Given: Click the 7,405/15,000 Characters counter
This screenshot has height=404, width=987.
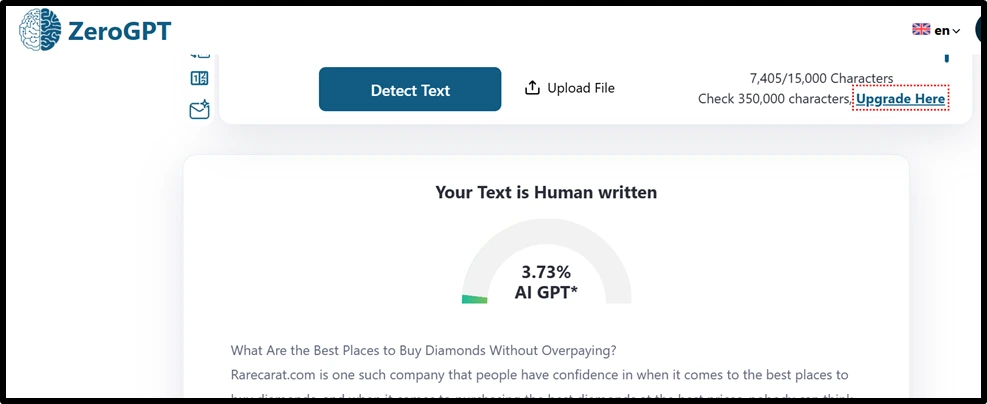Looking at the screenshot, I should pyautogui.click(x=821, y=78).
